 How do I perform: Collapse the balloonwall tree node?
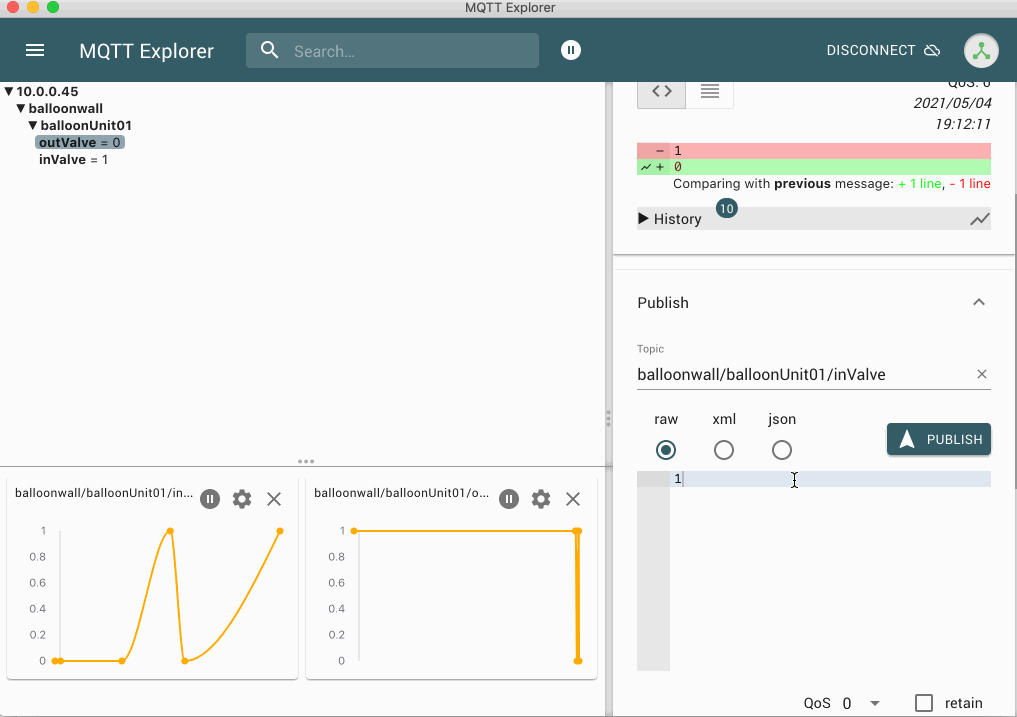click(21, 108)
